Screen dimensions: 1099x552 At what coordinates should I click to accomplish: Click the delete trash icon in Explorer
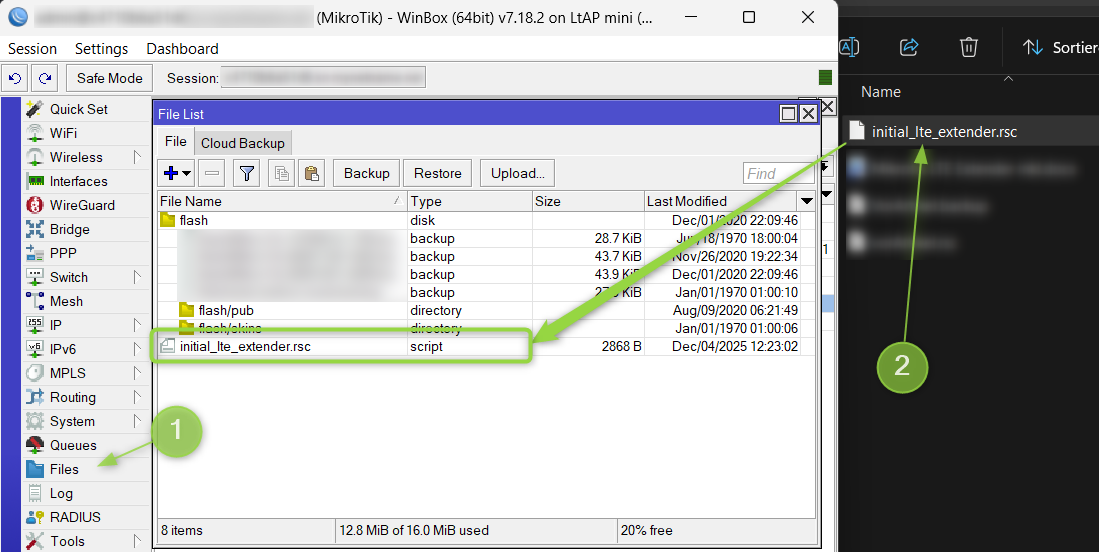click(969, 47)
